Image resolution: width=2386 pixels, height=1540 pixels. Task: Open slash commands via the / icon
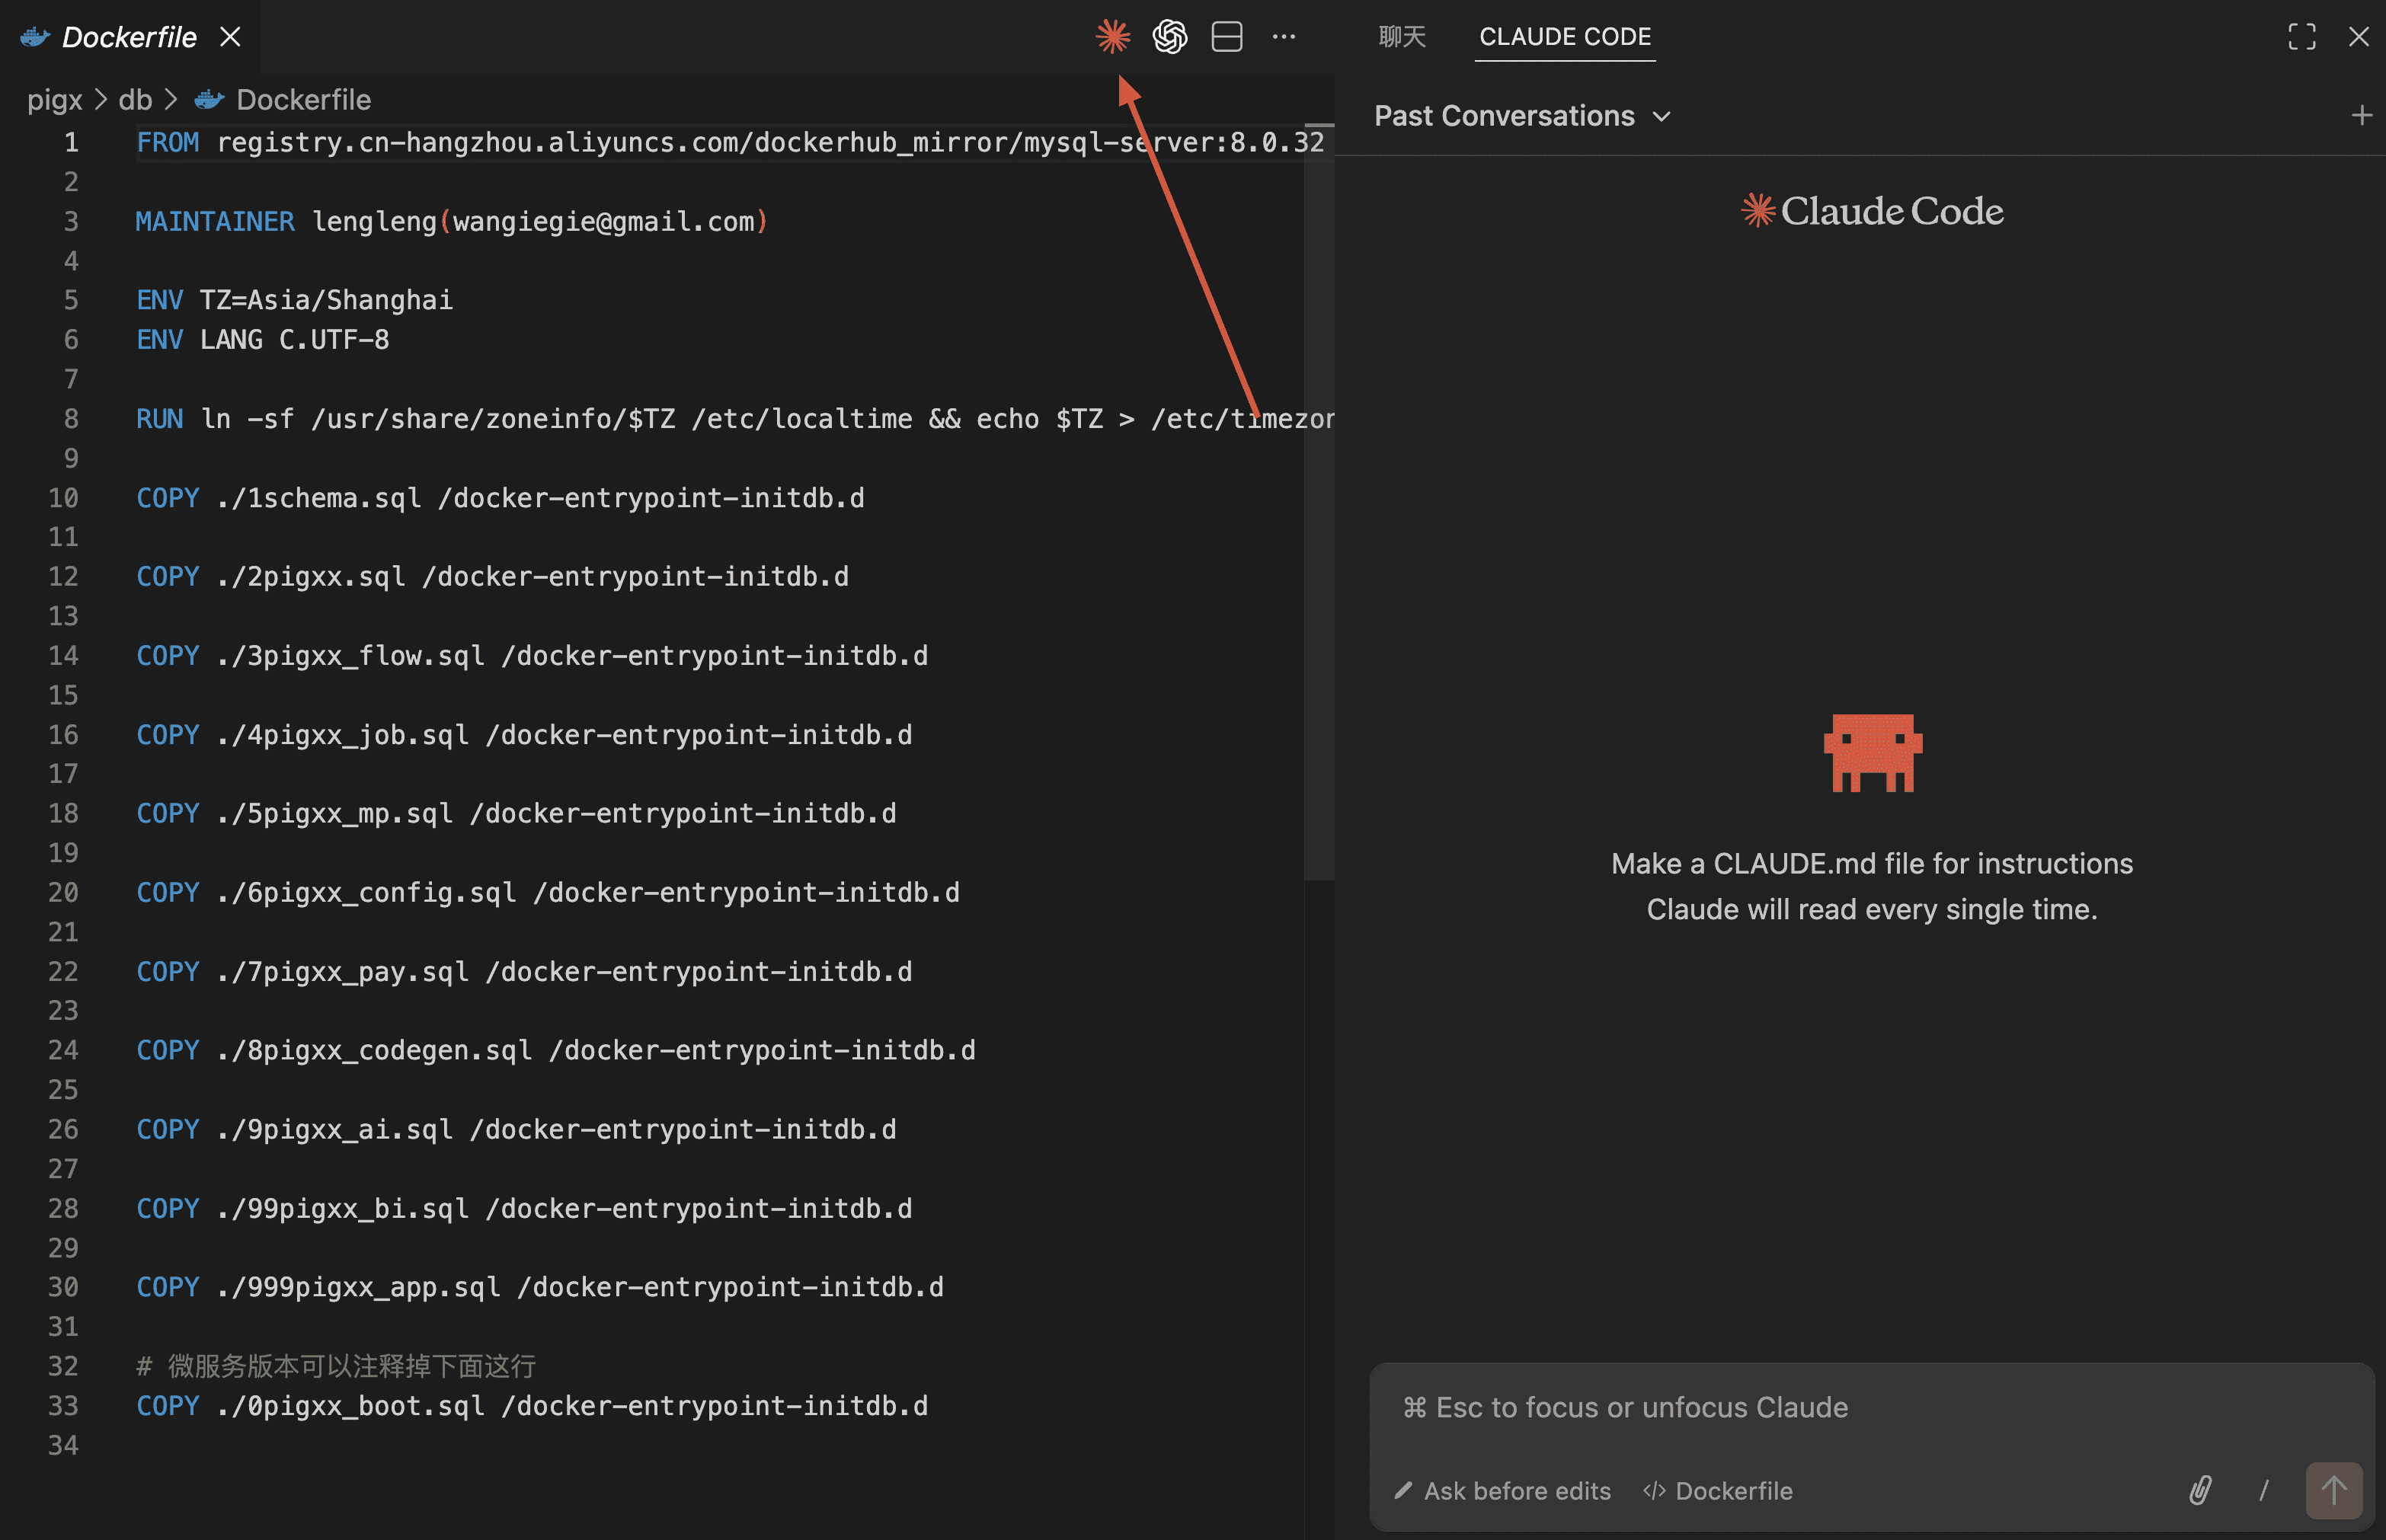pyautogui.click(x=2265, y=1490)
